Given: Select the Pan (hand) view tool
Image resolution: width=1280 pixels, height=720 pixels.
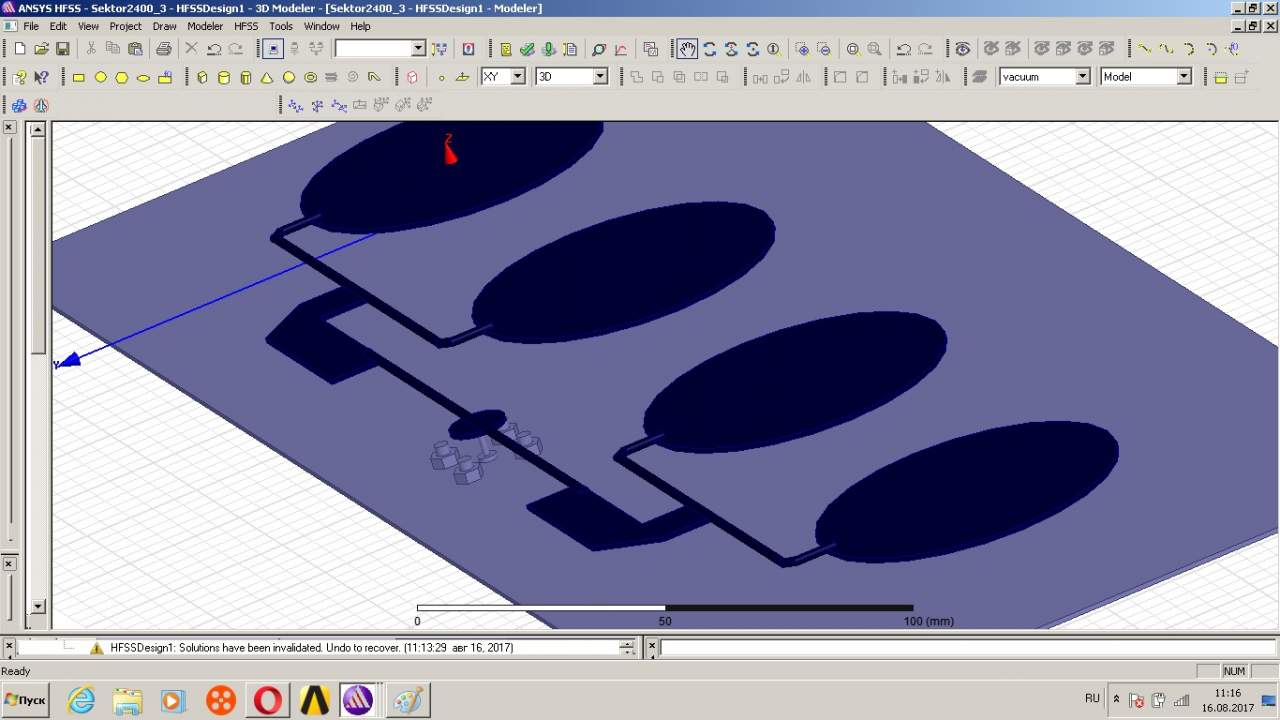Looking at the screenshot, I should coord(687,49).
